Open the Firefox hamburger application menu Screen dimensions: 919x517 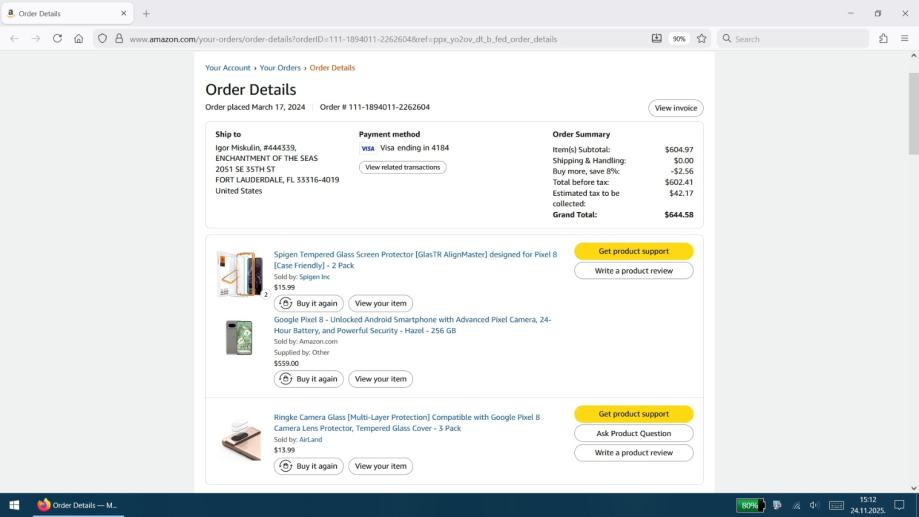pyautogui.click(x=904, y=39)
